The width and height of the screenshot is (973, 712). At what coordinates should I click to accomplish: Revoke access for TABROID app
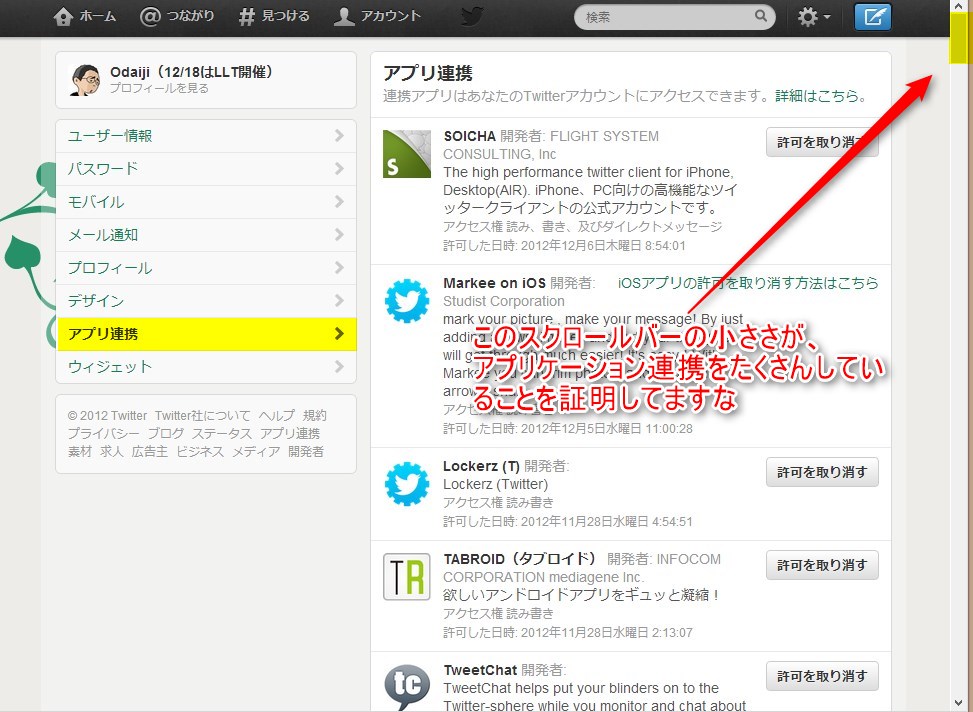[x=822, y=566]
